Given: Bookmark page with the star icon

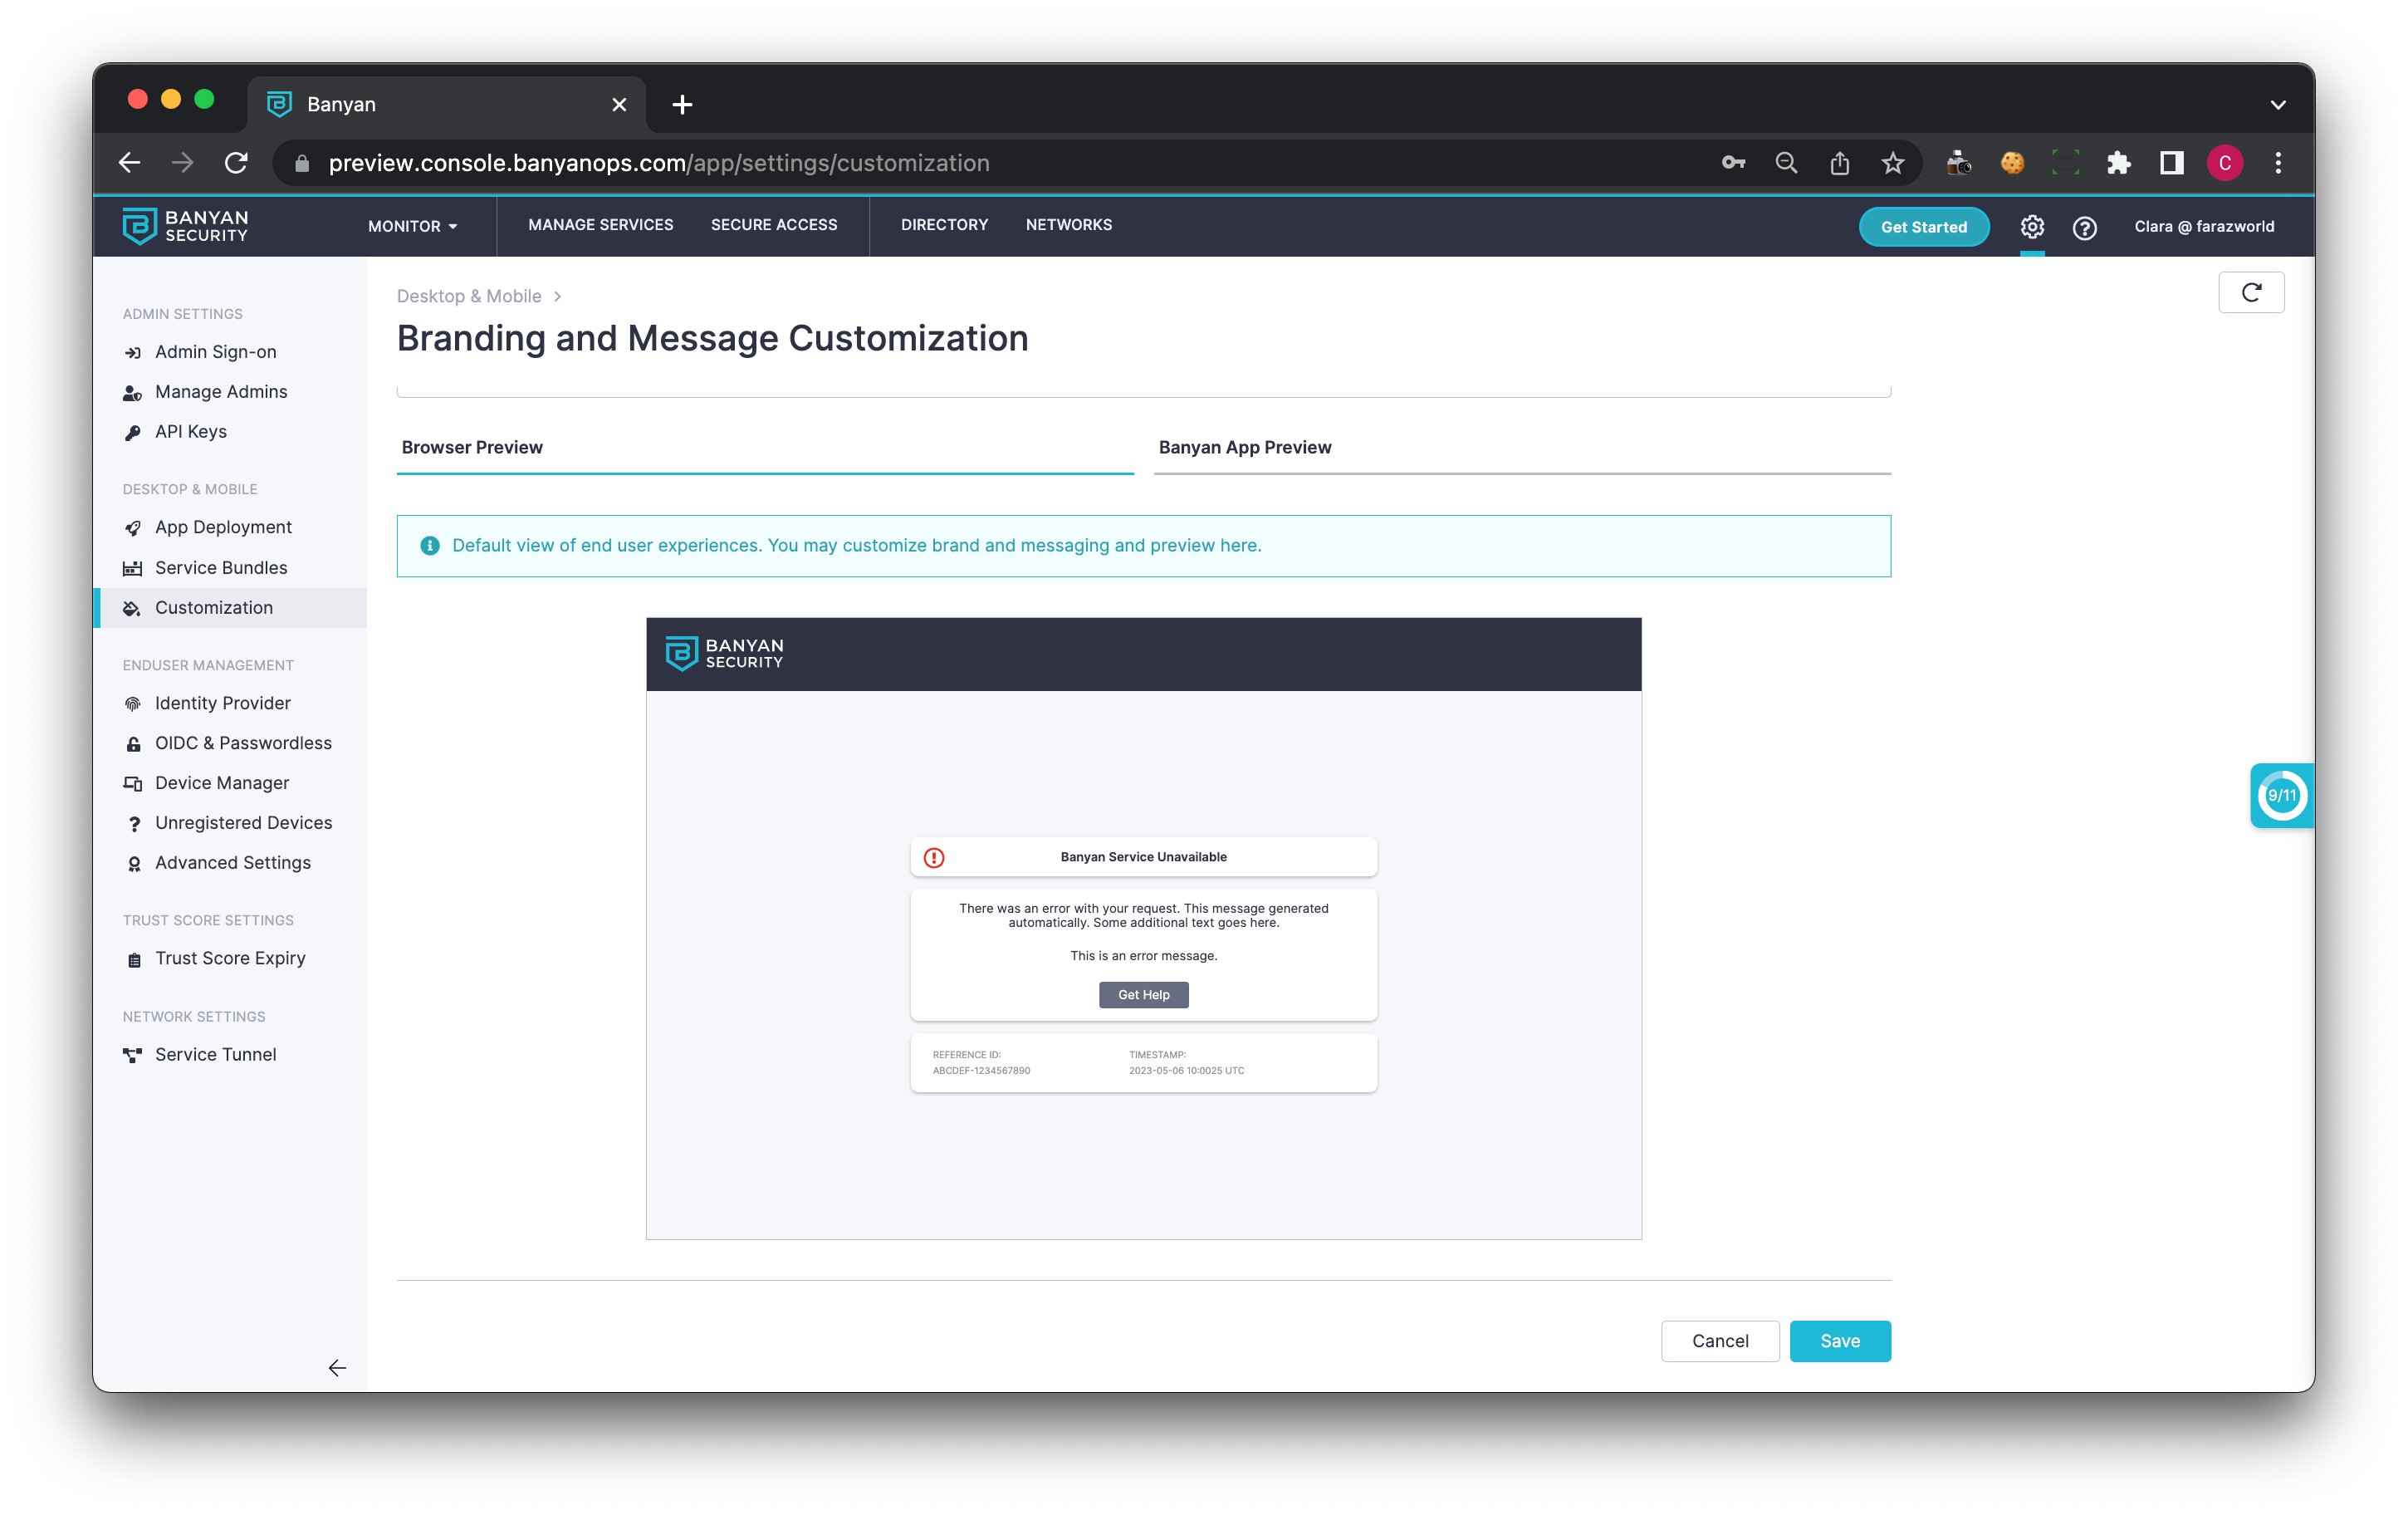Looking at the screenshot, I should (x=1892, y=163).
